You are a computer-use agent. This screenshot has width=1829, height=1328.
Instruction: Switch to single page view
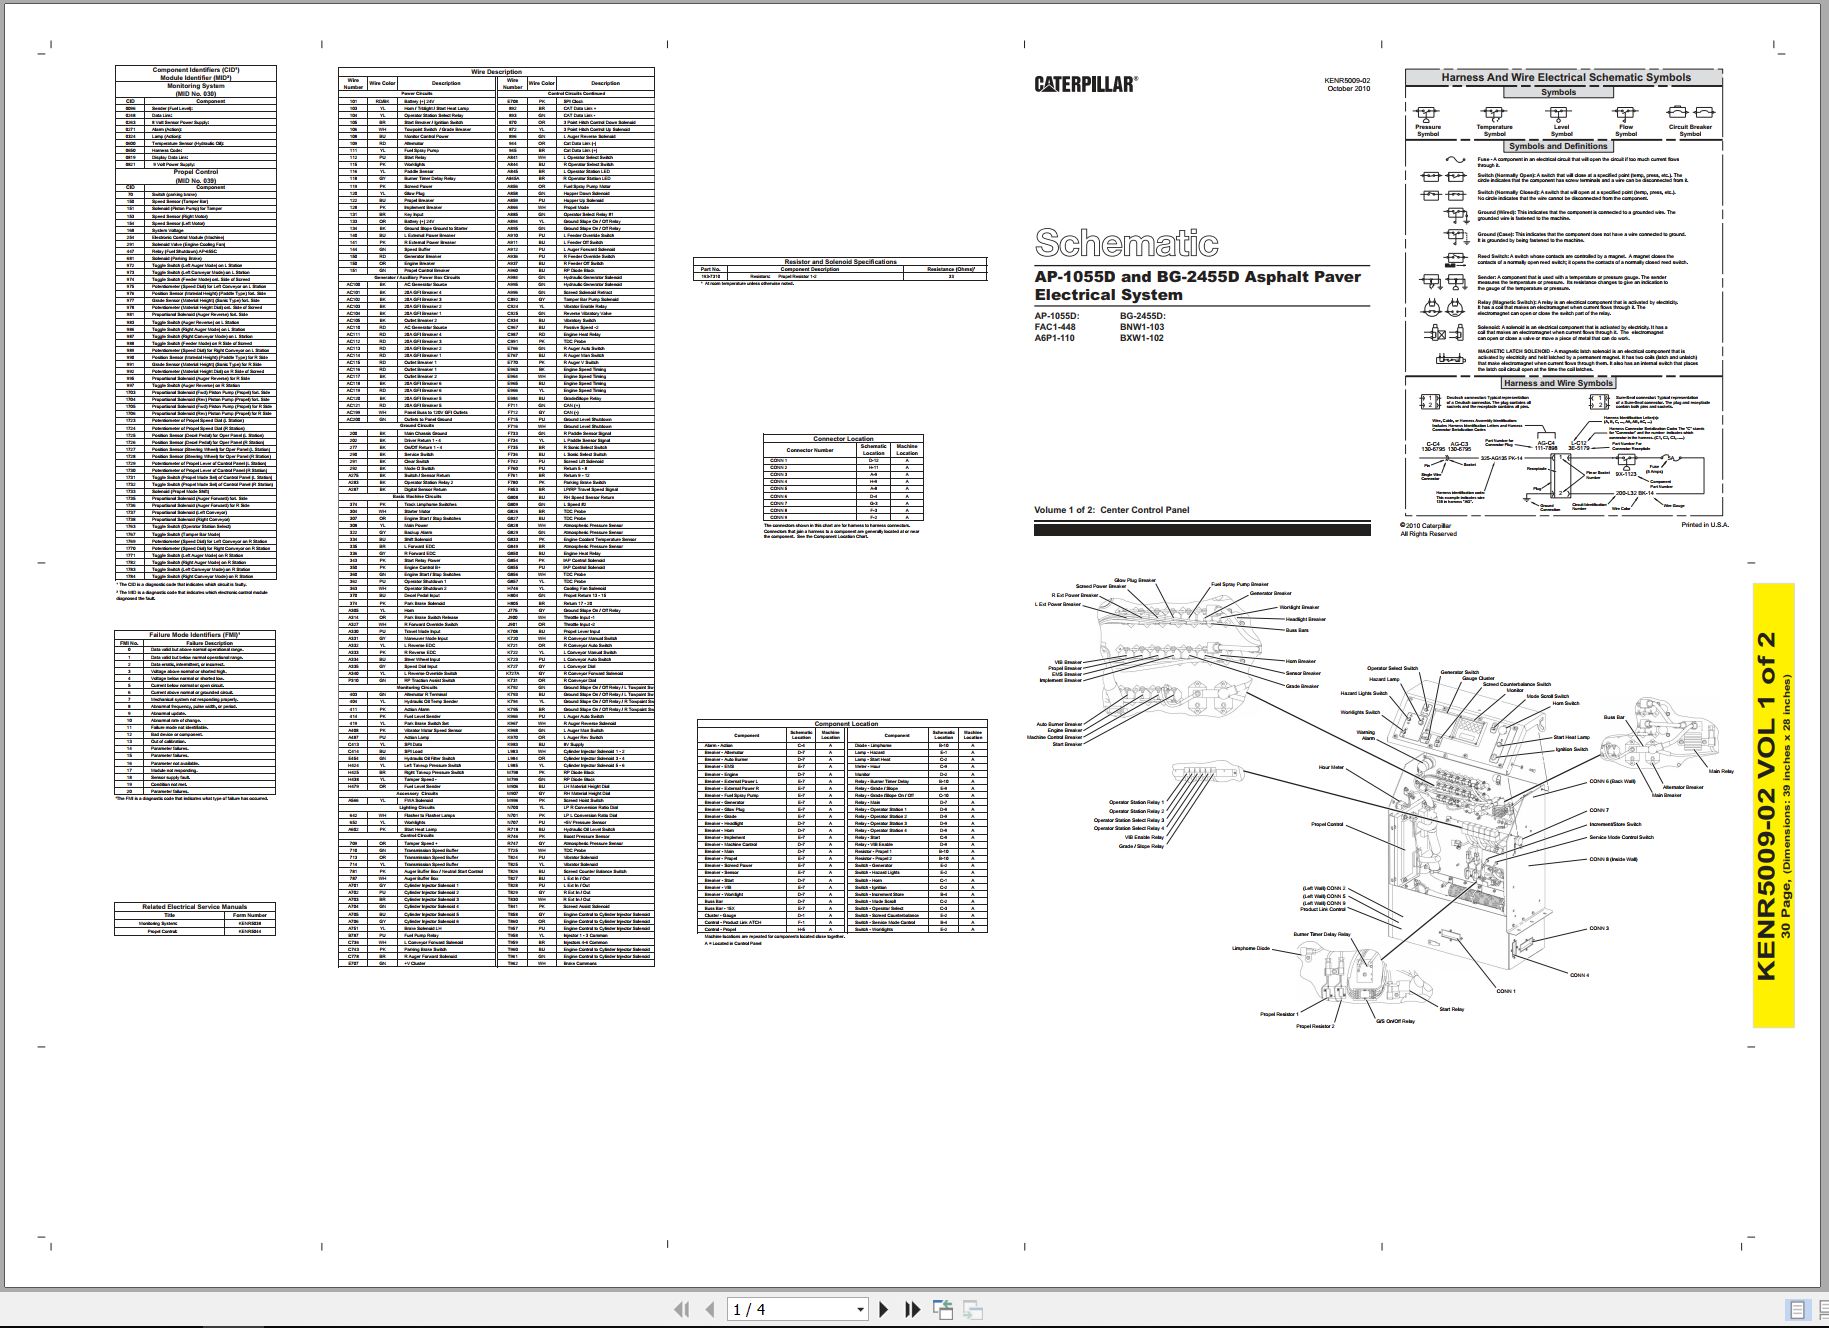(1797, 1310)
